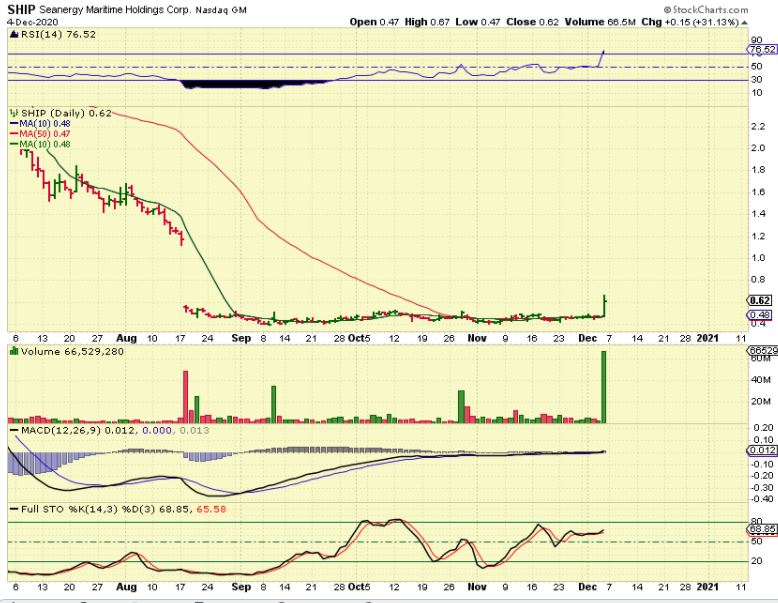Click the 2021 label on price chart axis
This screenshot has height=603, width=778.
706,338
